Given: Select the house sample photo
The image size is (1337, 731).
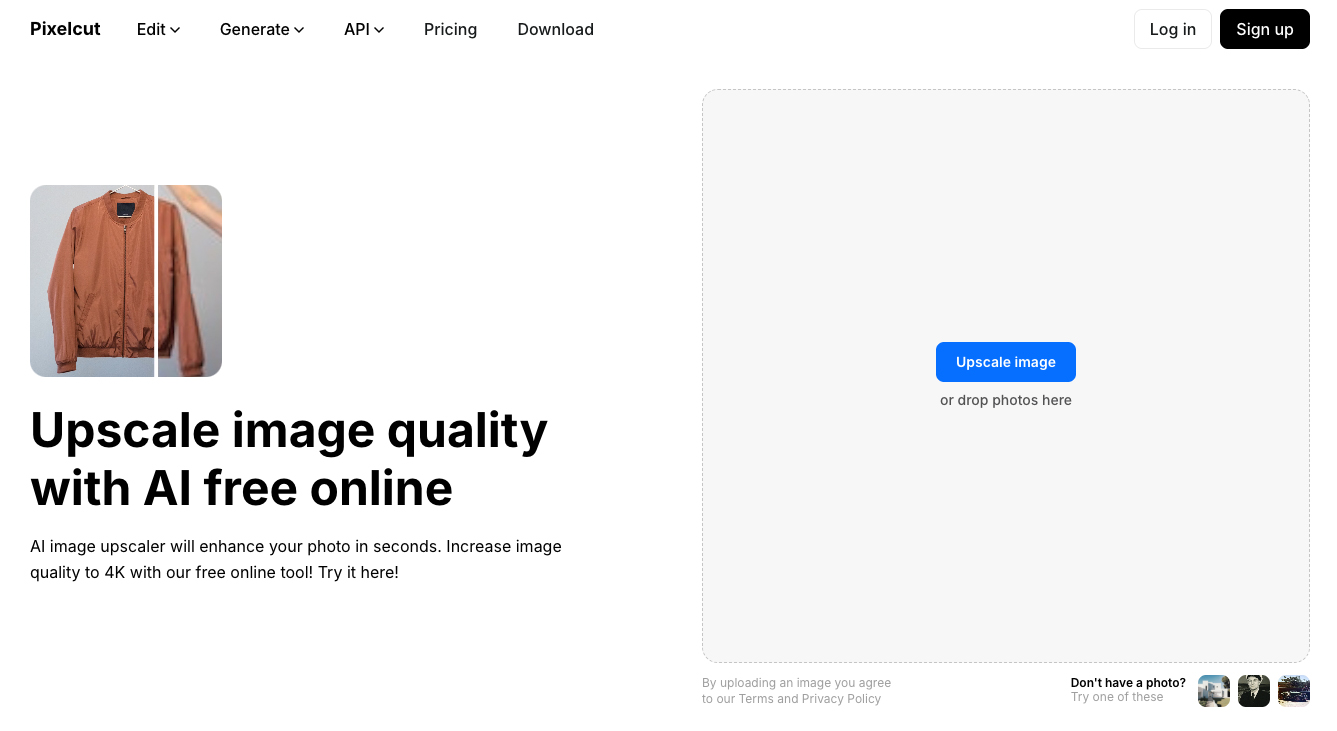Looking at the screenshot, I should (x=1213, y=690).
